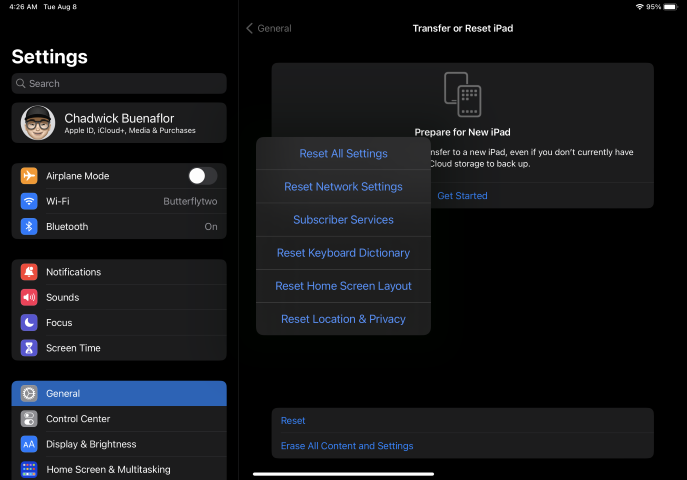687x480 pixels.
Task: Select Subscriber Services option
Action: tap(344, 220)
